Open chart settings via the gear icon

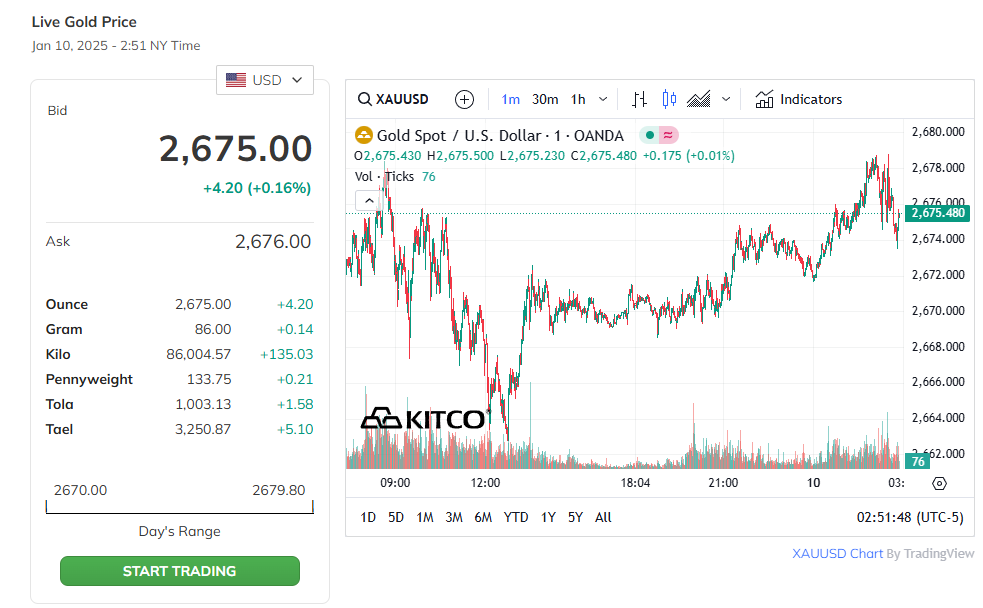click(939, 483)
